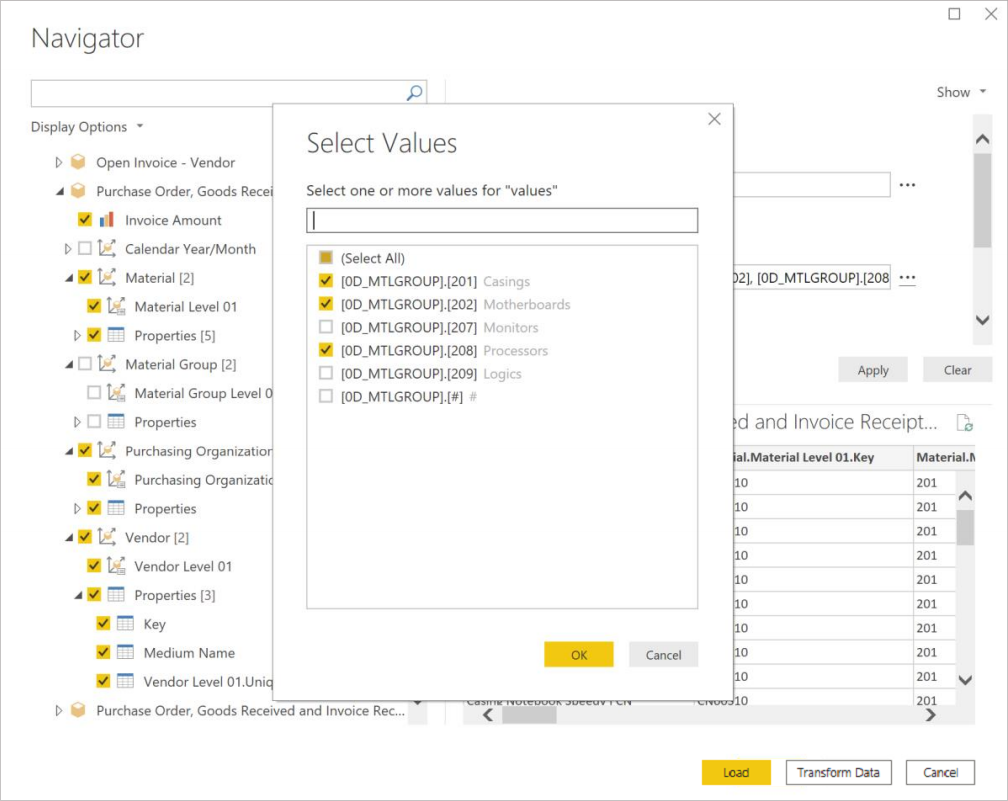
Task: Uncheck [0D_MTLGROUP].[202] Motherboards
Action: [x=326, y=304]
